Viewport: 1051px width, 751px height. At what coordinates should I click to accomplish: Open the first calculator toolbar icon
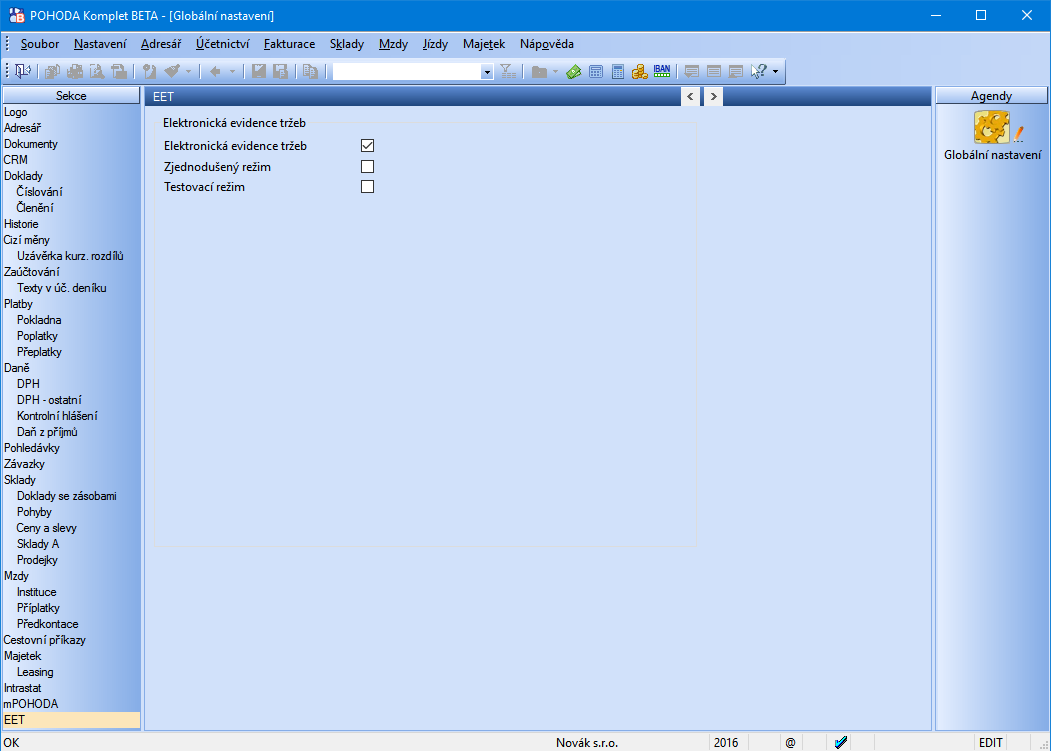click(596, 71)
